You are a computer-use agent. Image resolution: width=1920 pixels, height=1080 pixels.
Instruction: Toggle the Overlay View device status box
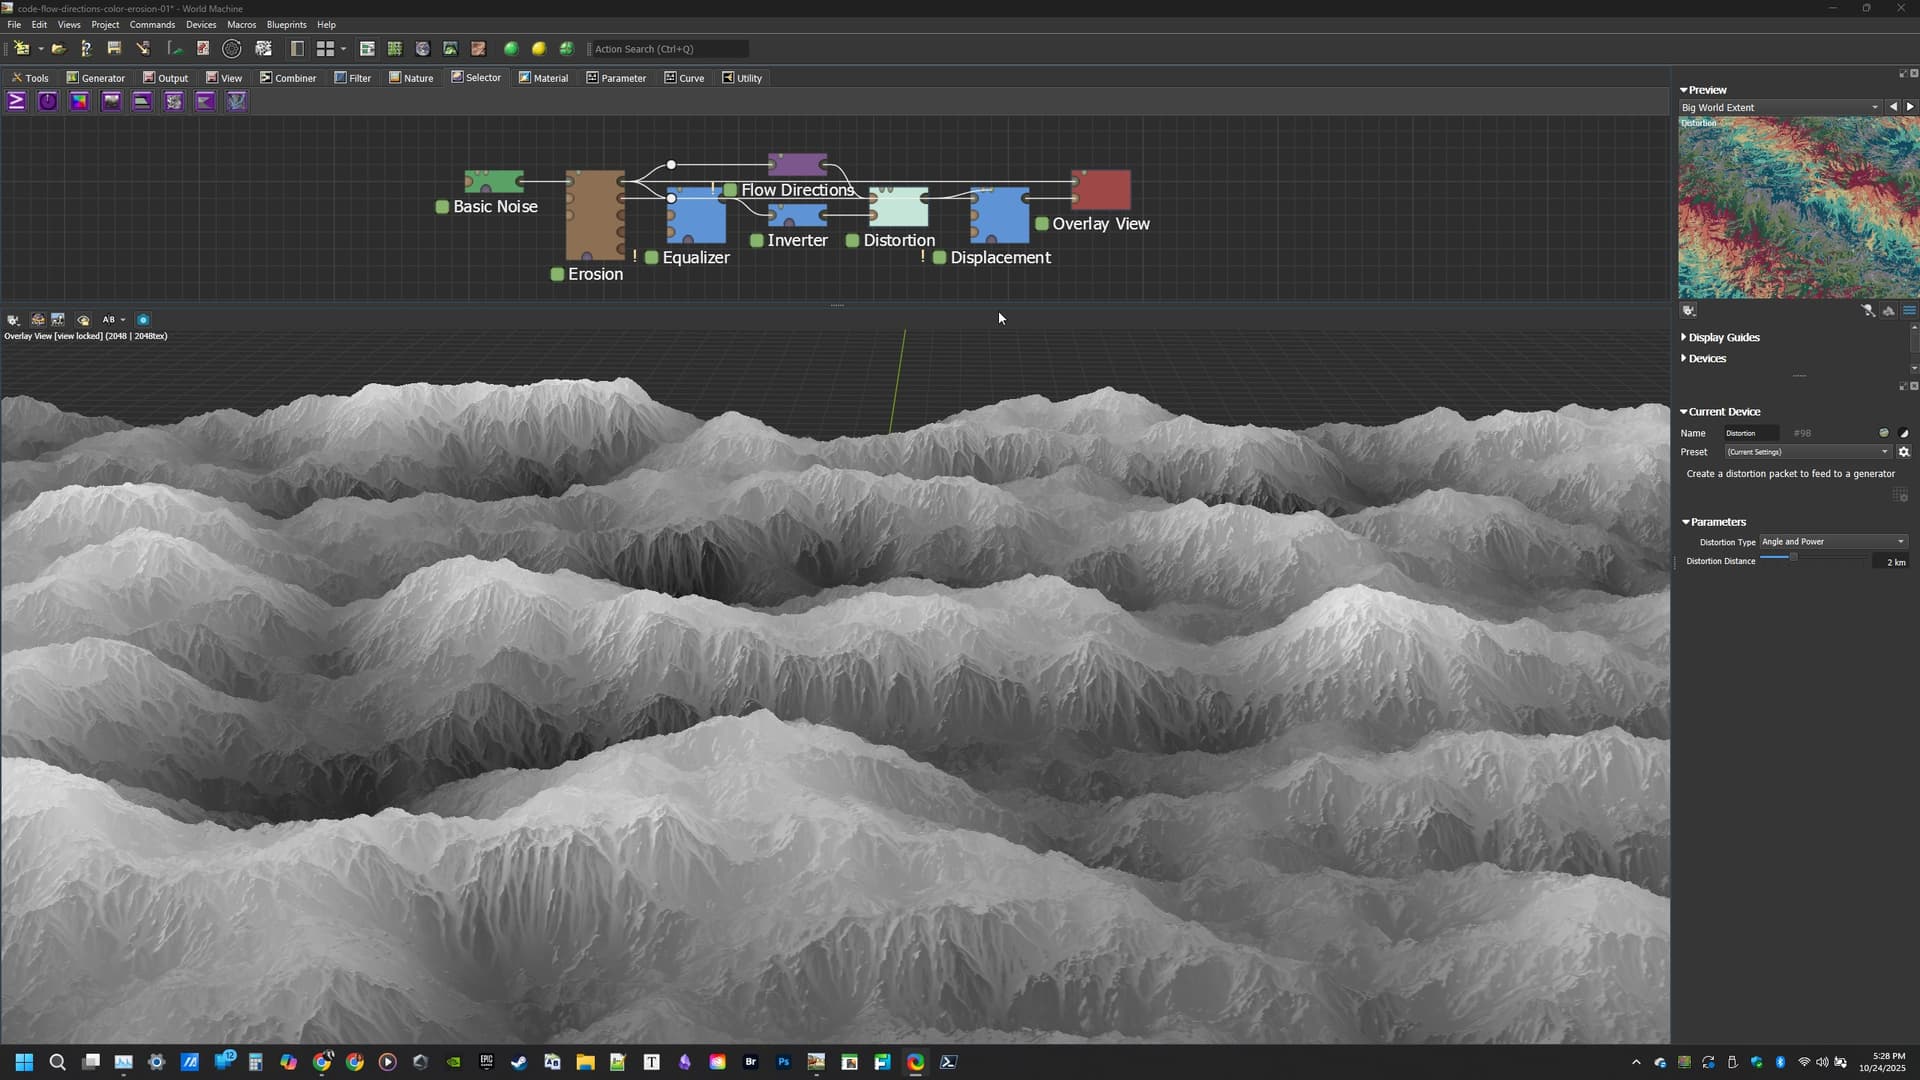1042,224
